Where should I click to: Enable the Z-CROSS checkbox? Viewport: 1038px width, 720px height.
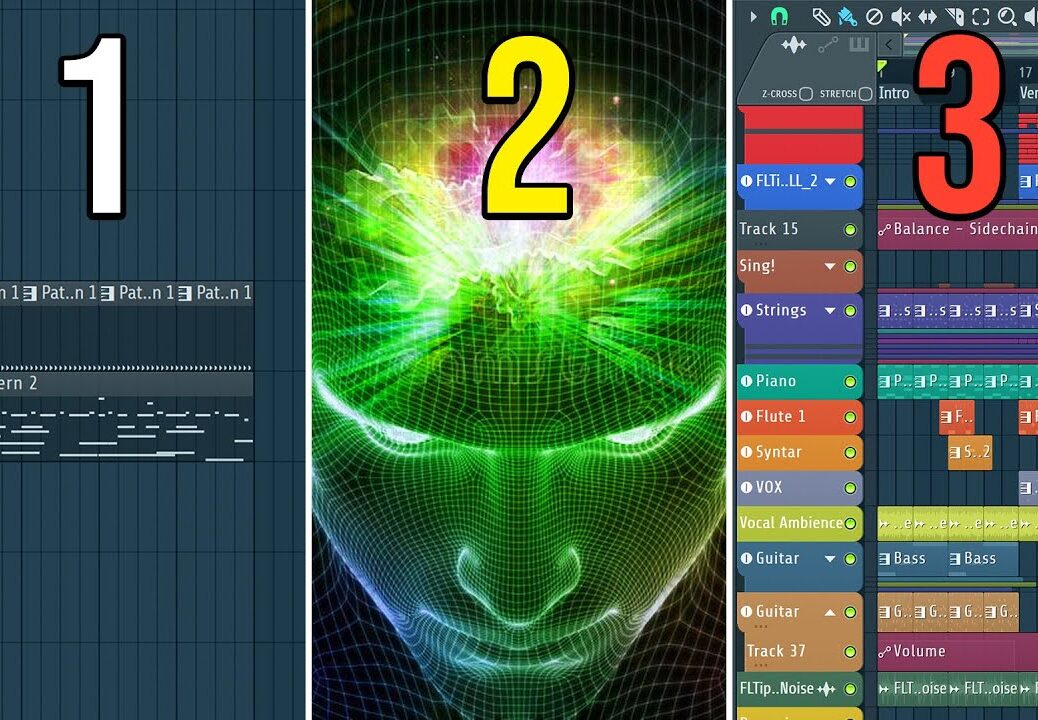pos(806,94)
